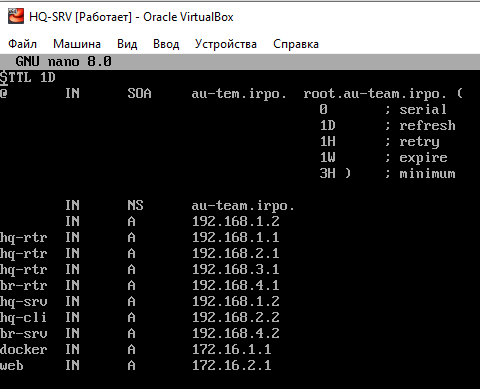This screenshot has width=480, height=389.
Task: Open the Файл menu
Action: coord(22,44)
